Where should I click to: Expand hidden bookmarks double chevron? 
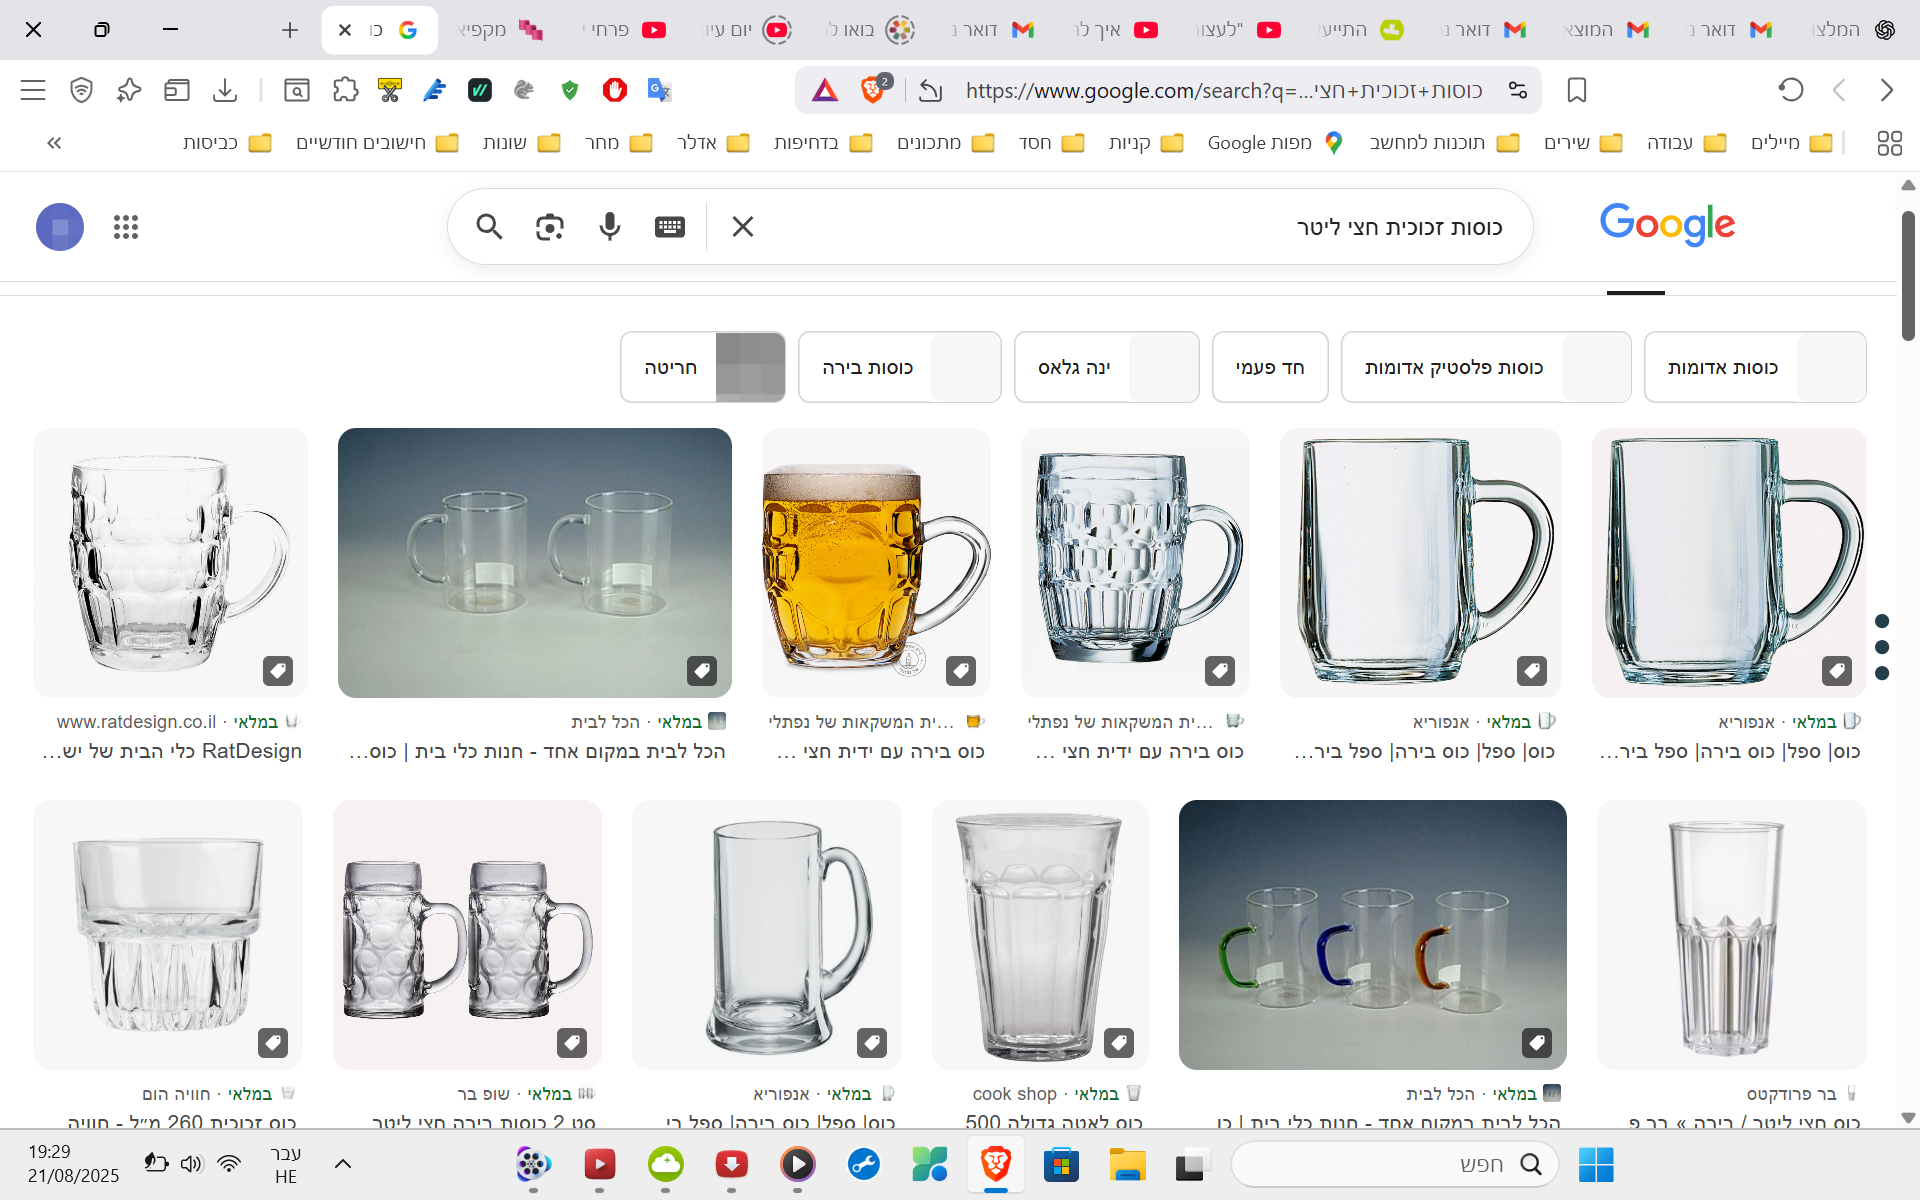pyautogui.click(x=54, y=143)
